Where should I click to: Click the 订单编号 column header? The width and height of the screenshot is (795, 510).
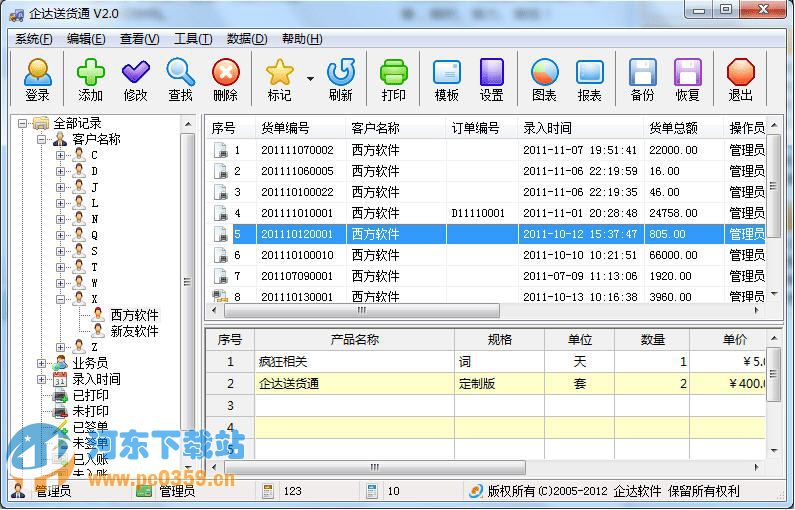tap(482, 128)
